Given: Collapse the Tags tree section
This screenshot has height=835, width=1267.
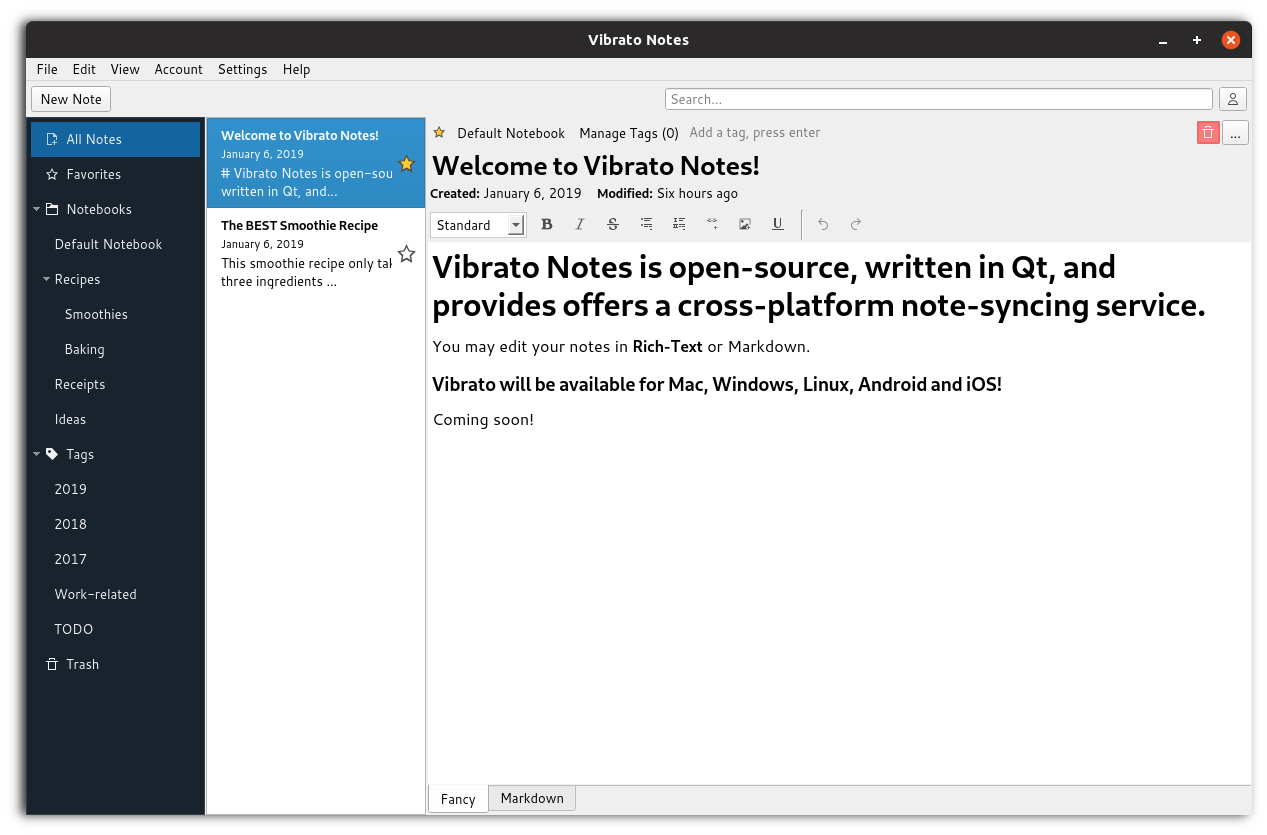Looking at the screenshot, I should coord(37,454).
